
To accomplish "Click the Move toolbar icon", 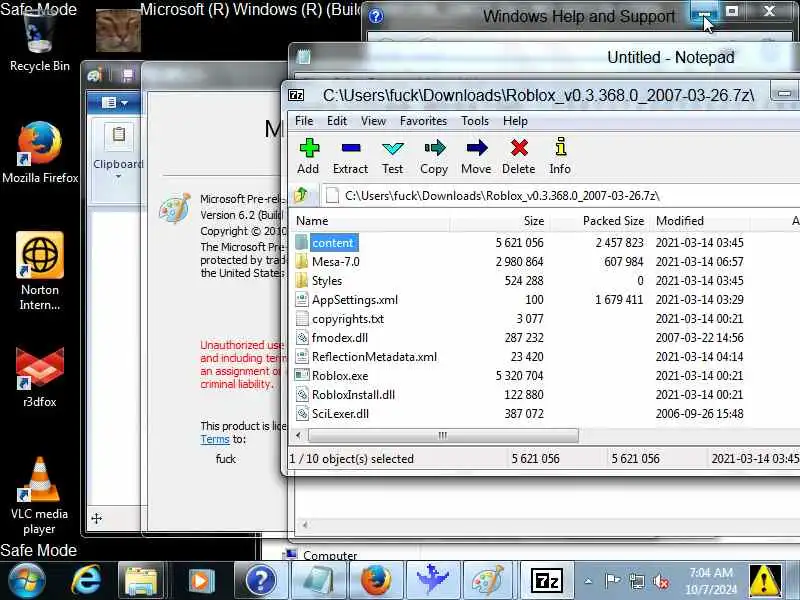I will tap(477, 156).
